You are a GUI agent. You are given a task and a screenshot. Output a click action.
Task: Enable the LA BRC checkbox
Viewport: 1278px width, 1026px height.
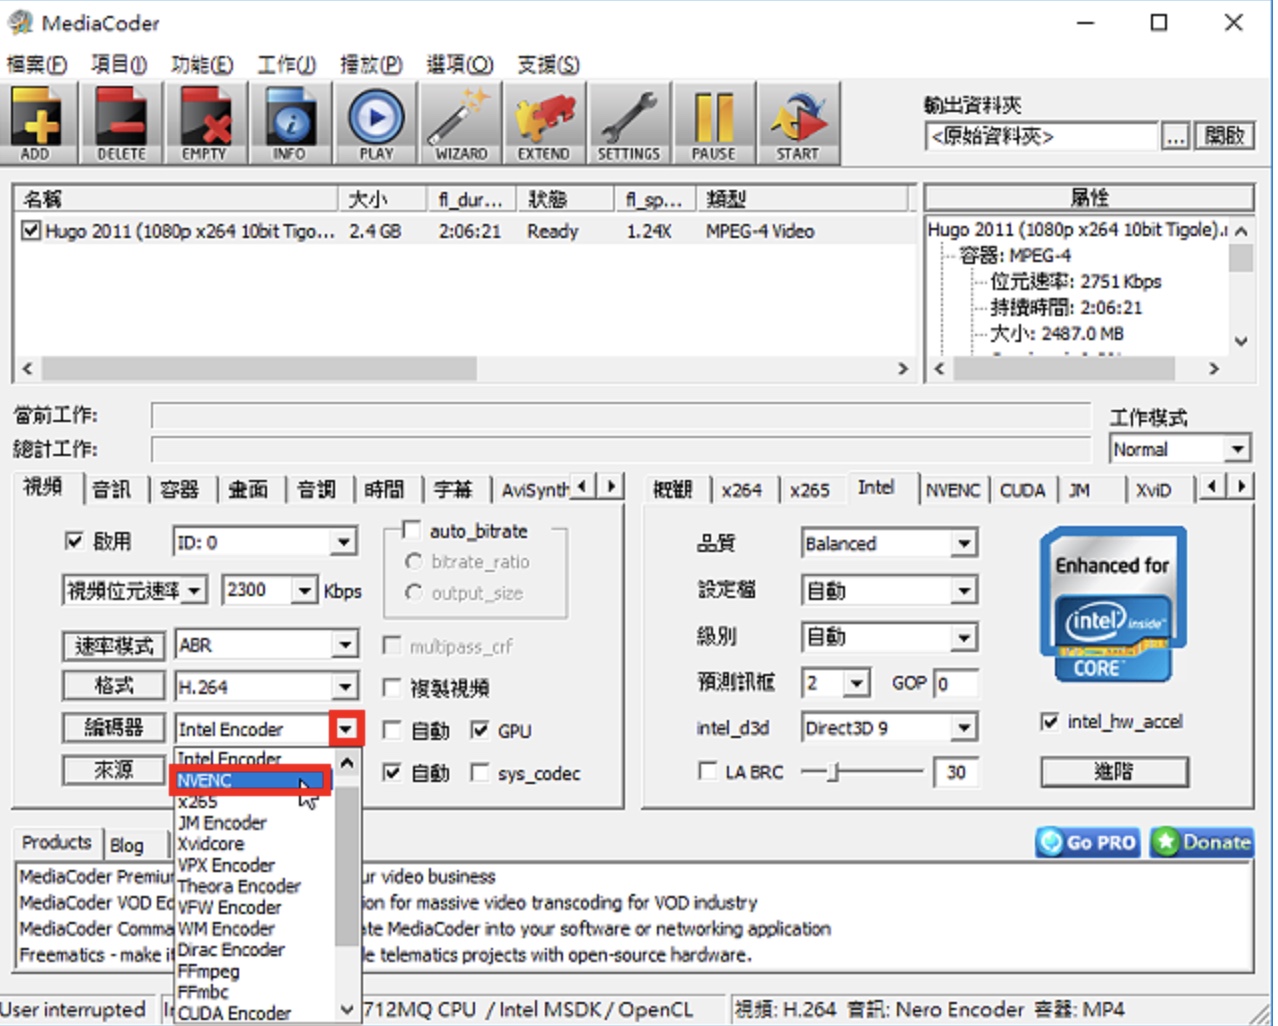click(x=707, y=771)
